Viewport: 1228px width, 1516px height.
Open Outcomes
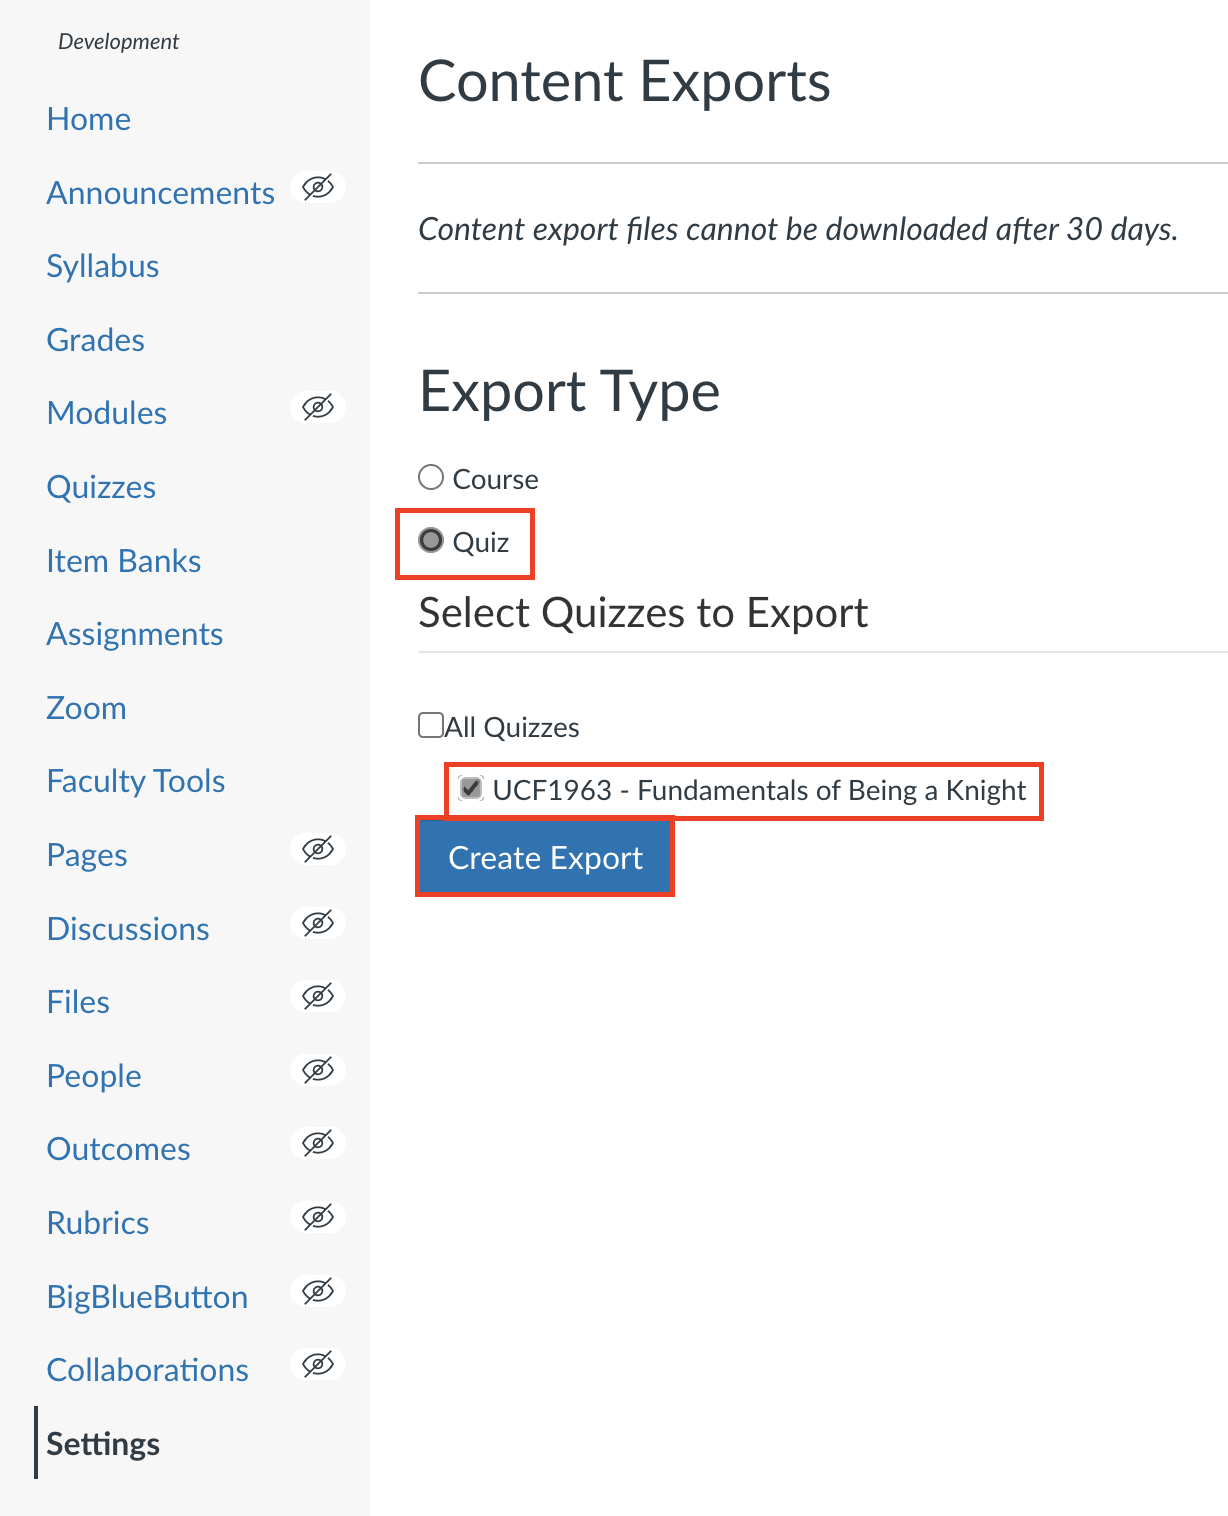(118, 1149)
